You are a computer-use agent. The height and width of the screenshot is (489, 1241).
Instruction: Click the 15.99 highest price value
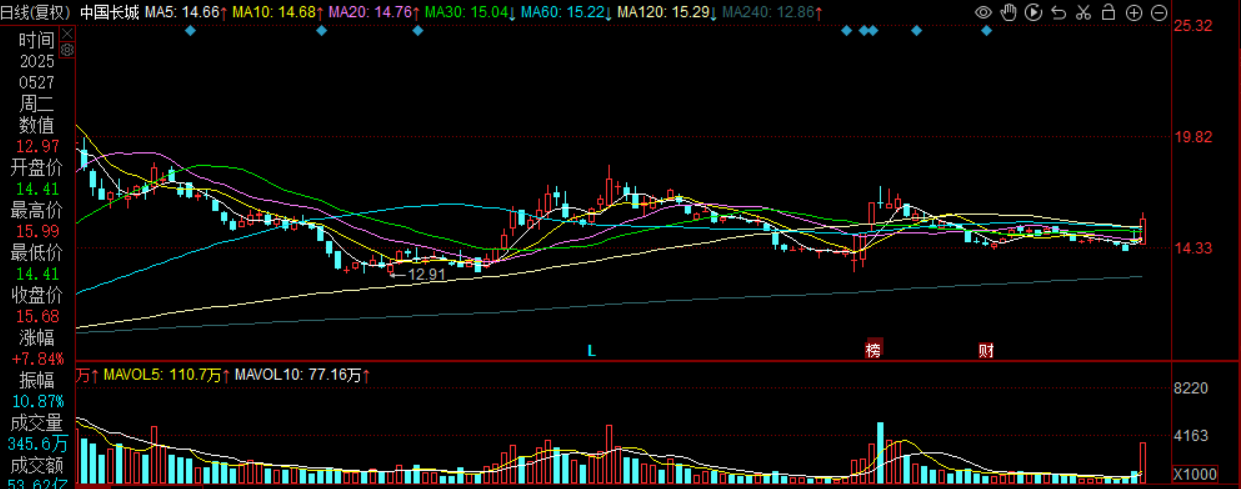pyautogui.click(x=36, y=231)
